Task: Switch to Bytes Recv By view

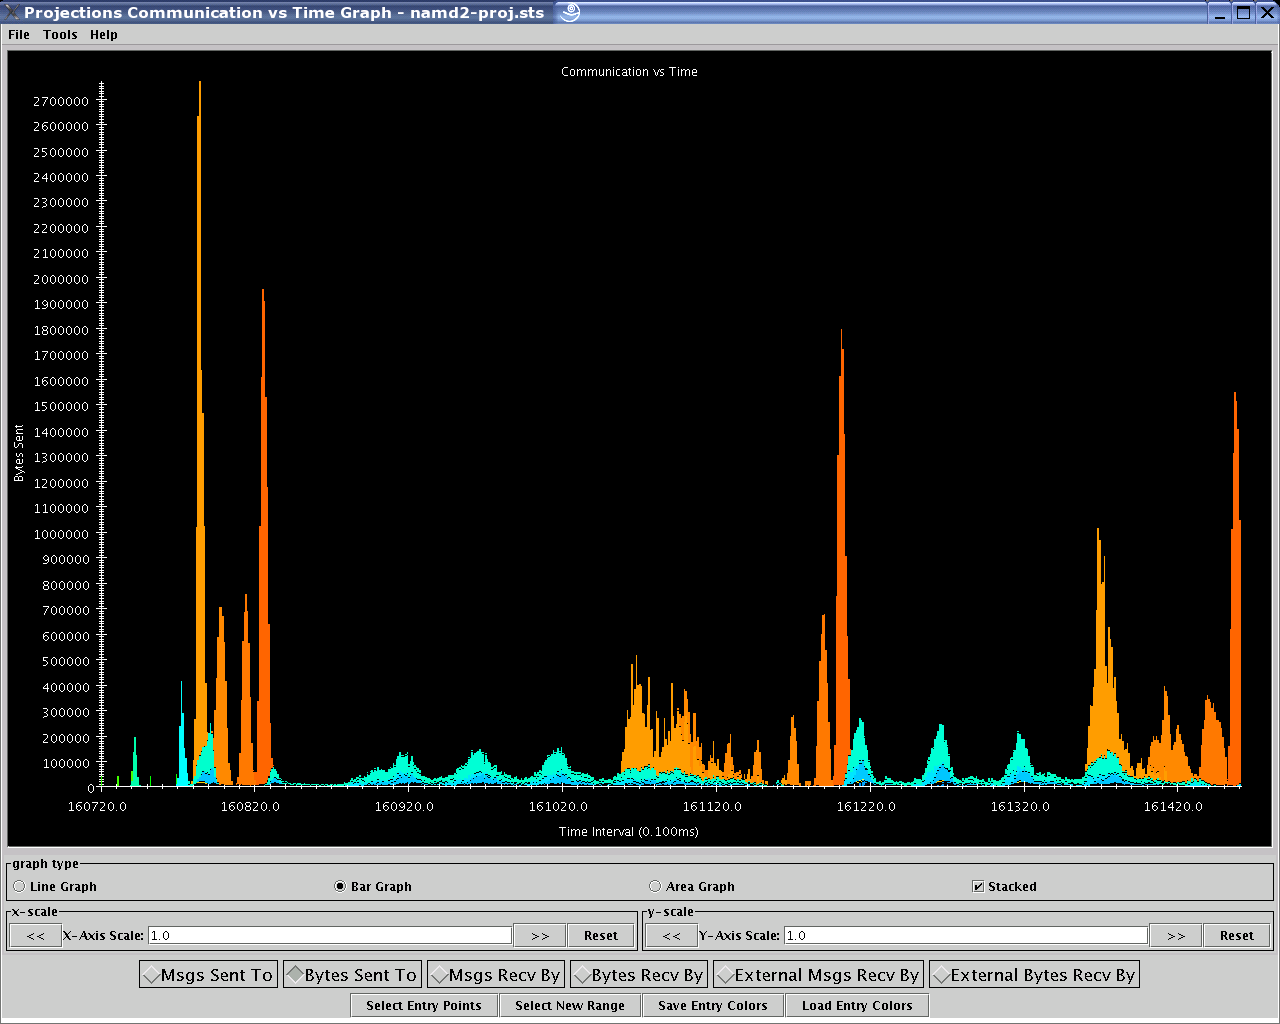Action: 639,975
